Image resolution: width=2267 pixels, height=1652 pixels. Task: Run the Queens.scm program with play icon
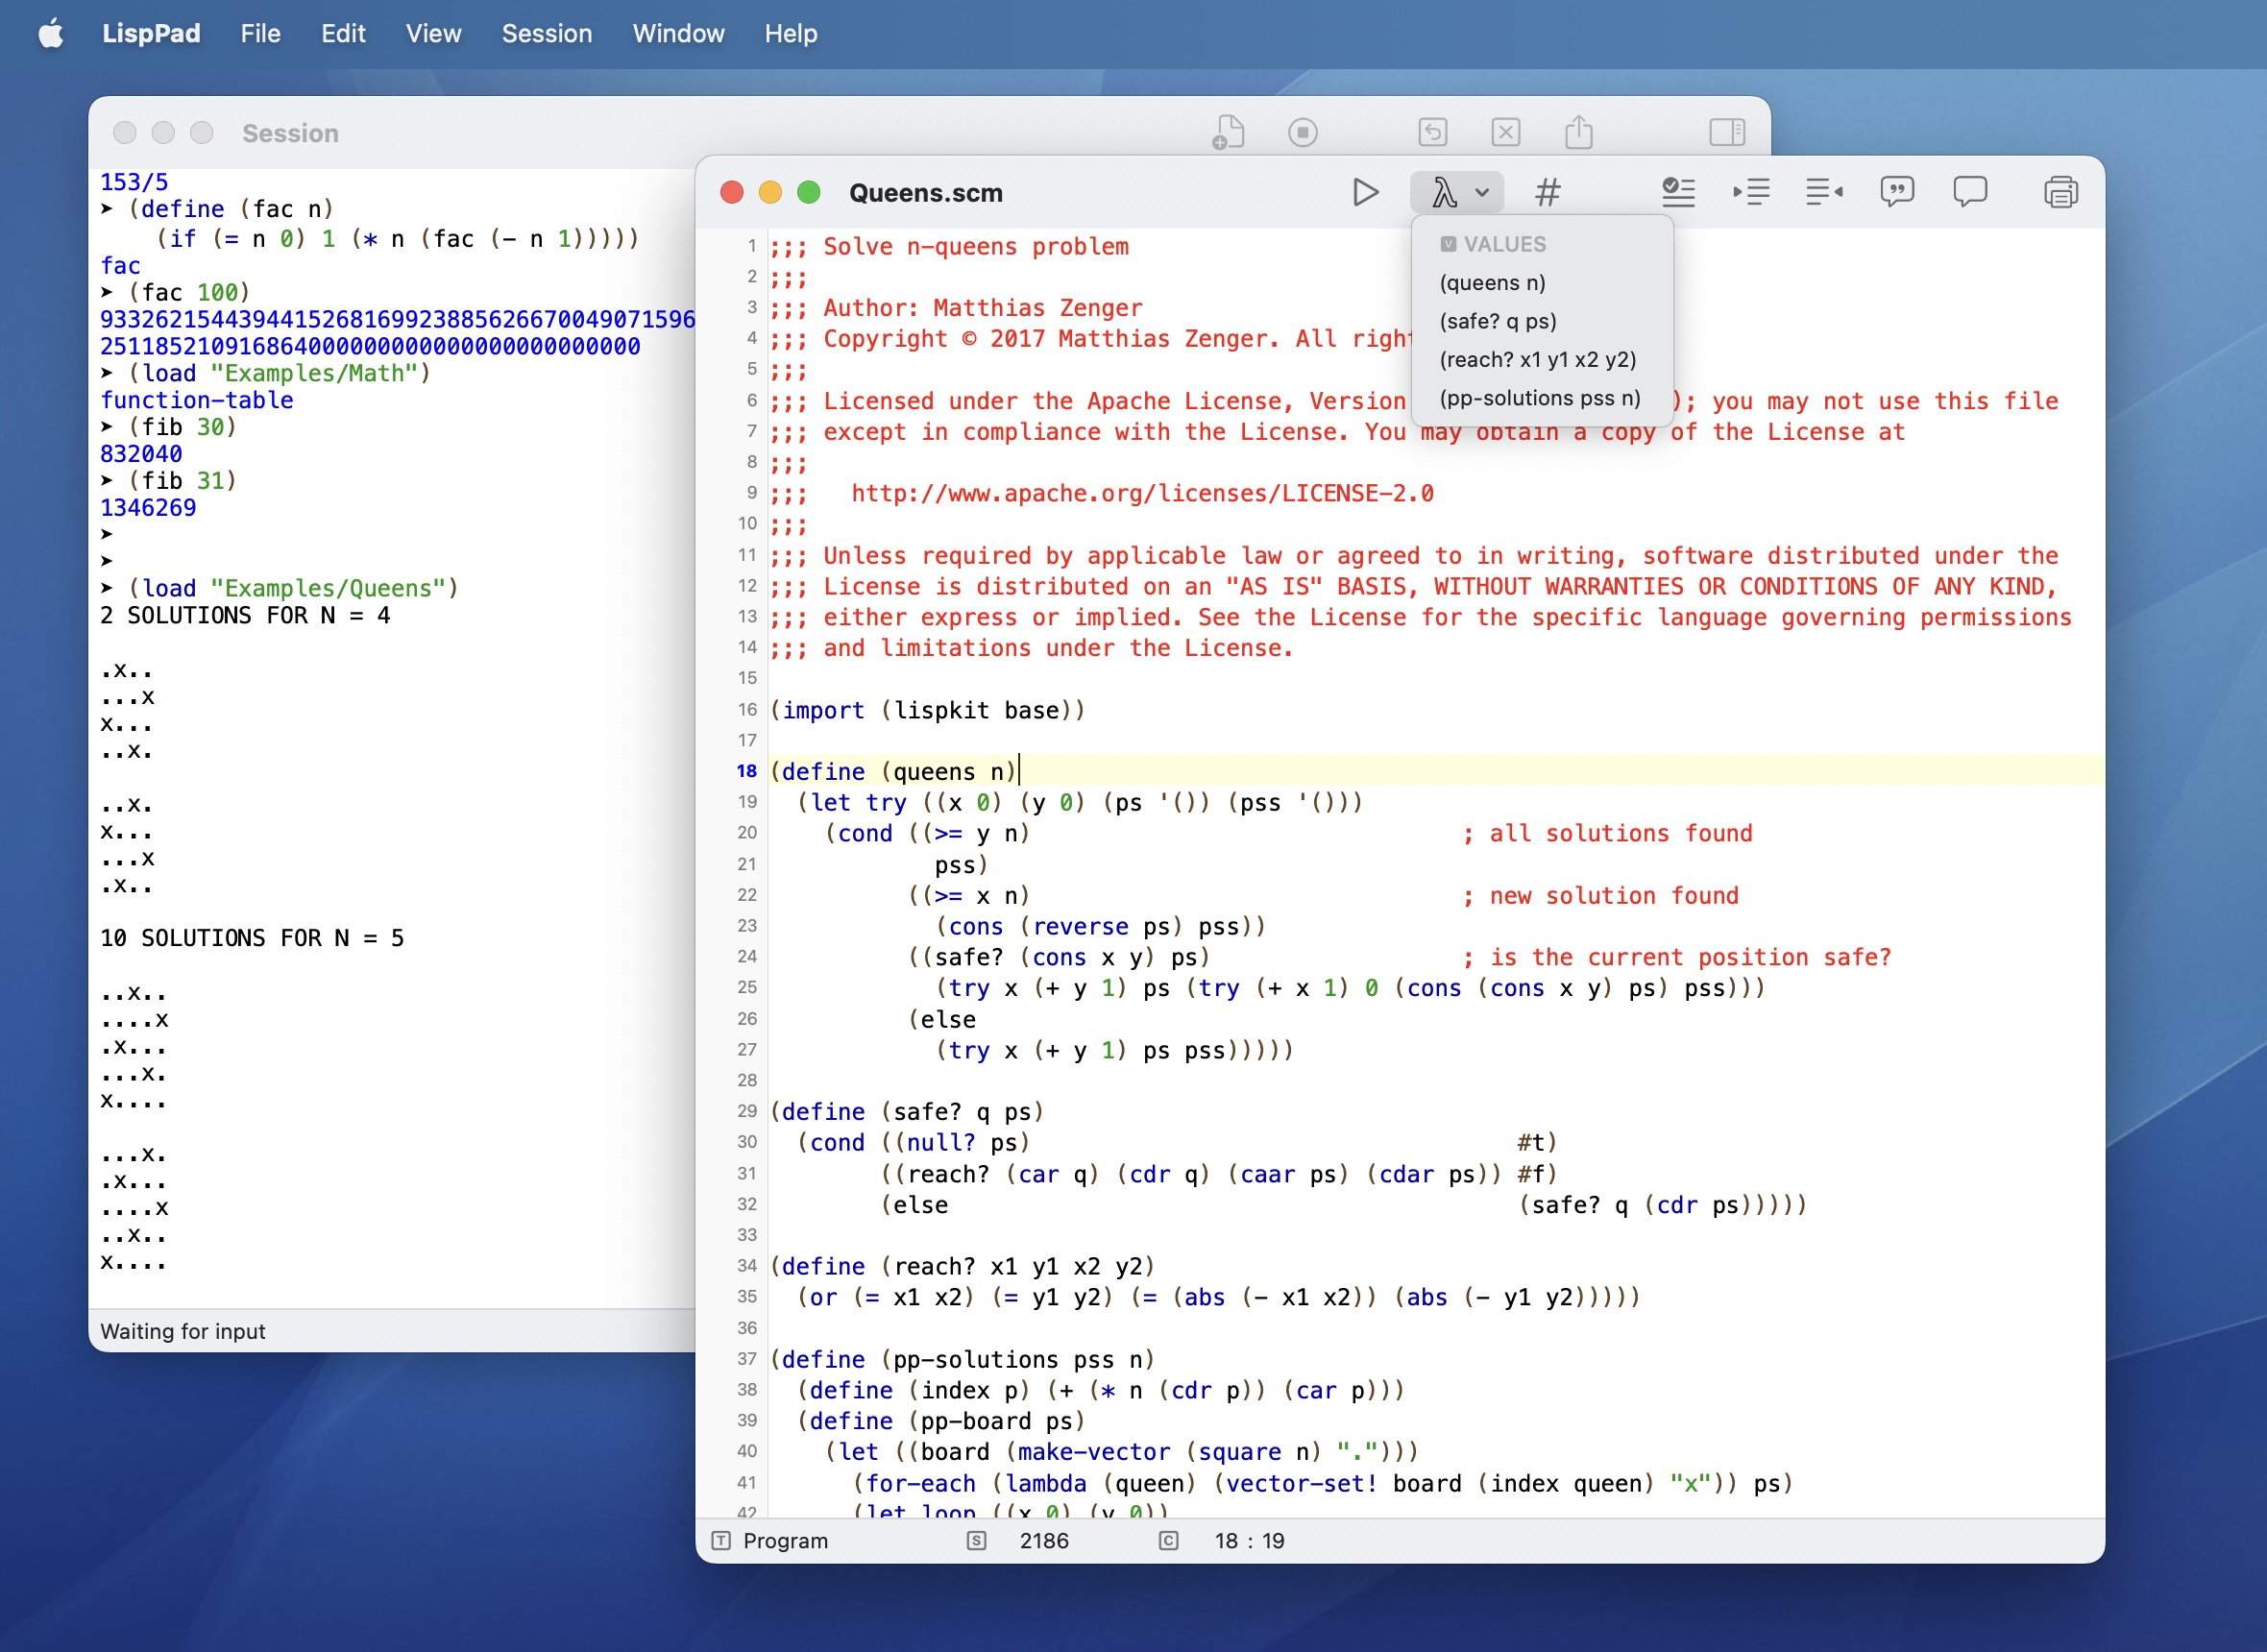tap(1364, 192)
